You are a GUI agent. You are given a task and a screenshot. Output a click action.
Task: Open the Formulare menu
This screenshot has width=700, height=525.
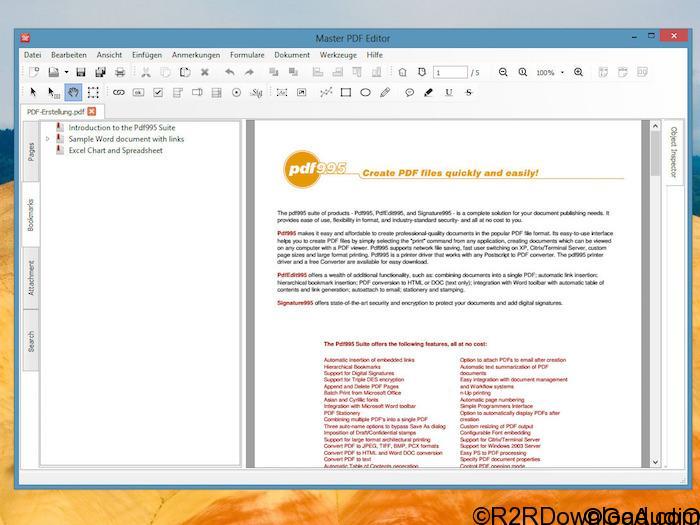[x=247, y=55]
